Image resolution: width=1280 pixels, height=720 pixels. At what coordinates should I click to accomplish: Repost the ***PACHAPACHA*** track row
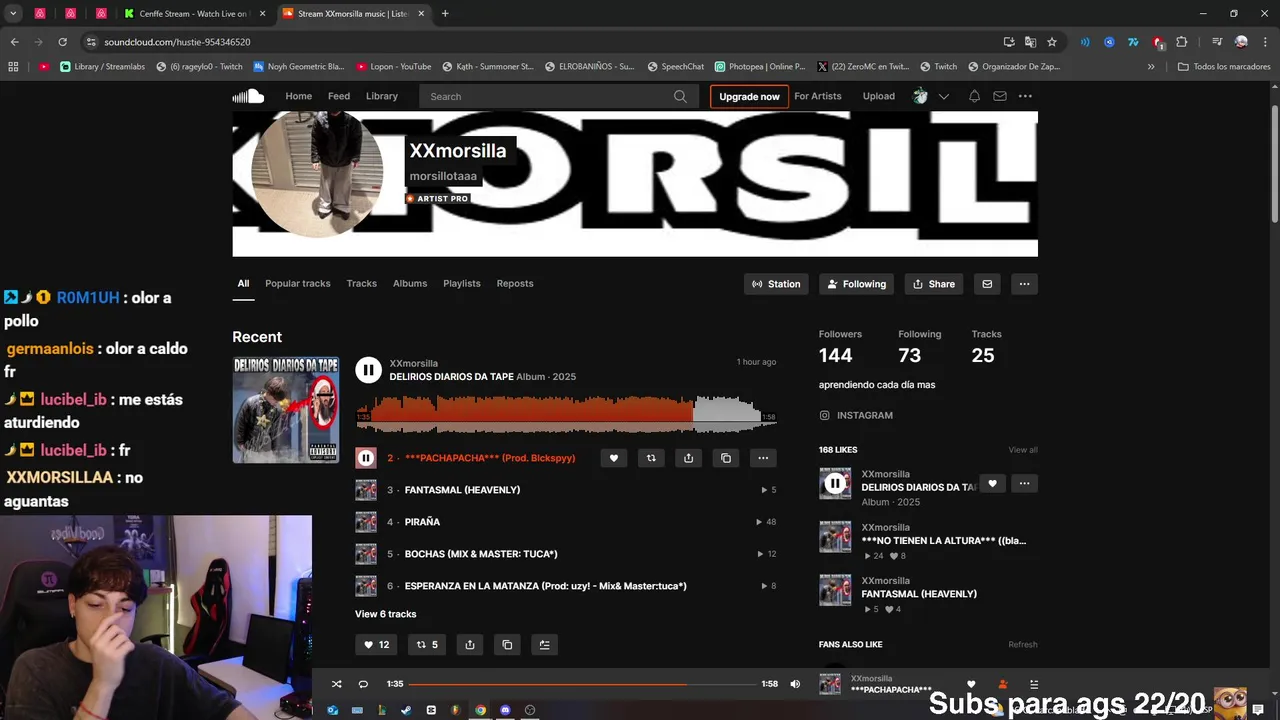coord(651,458)
